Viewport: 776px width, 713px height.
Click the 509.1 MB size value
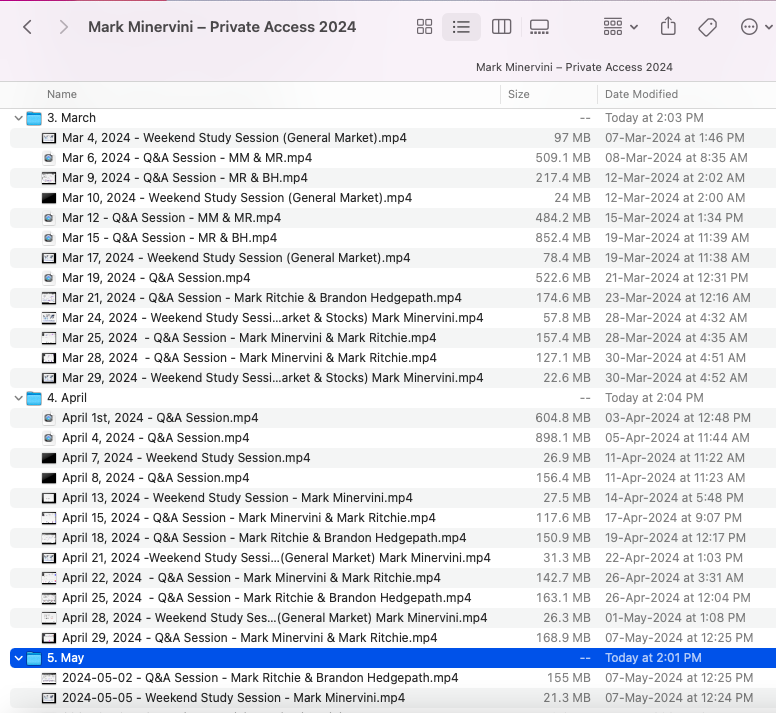[563, 158]
